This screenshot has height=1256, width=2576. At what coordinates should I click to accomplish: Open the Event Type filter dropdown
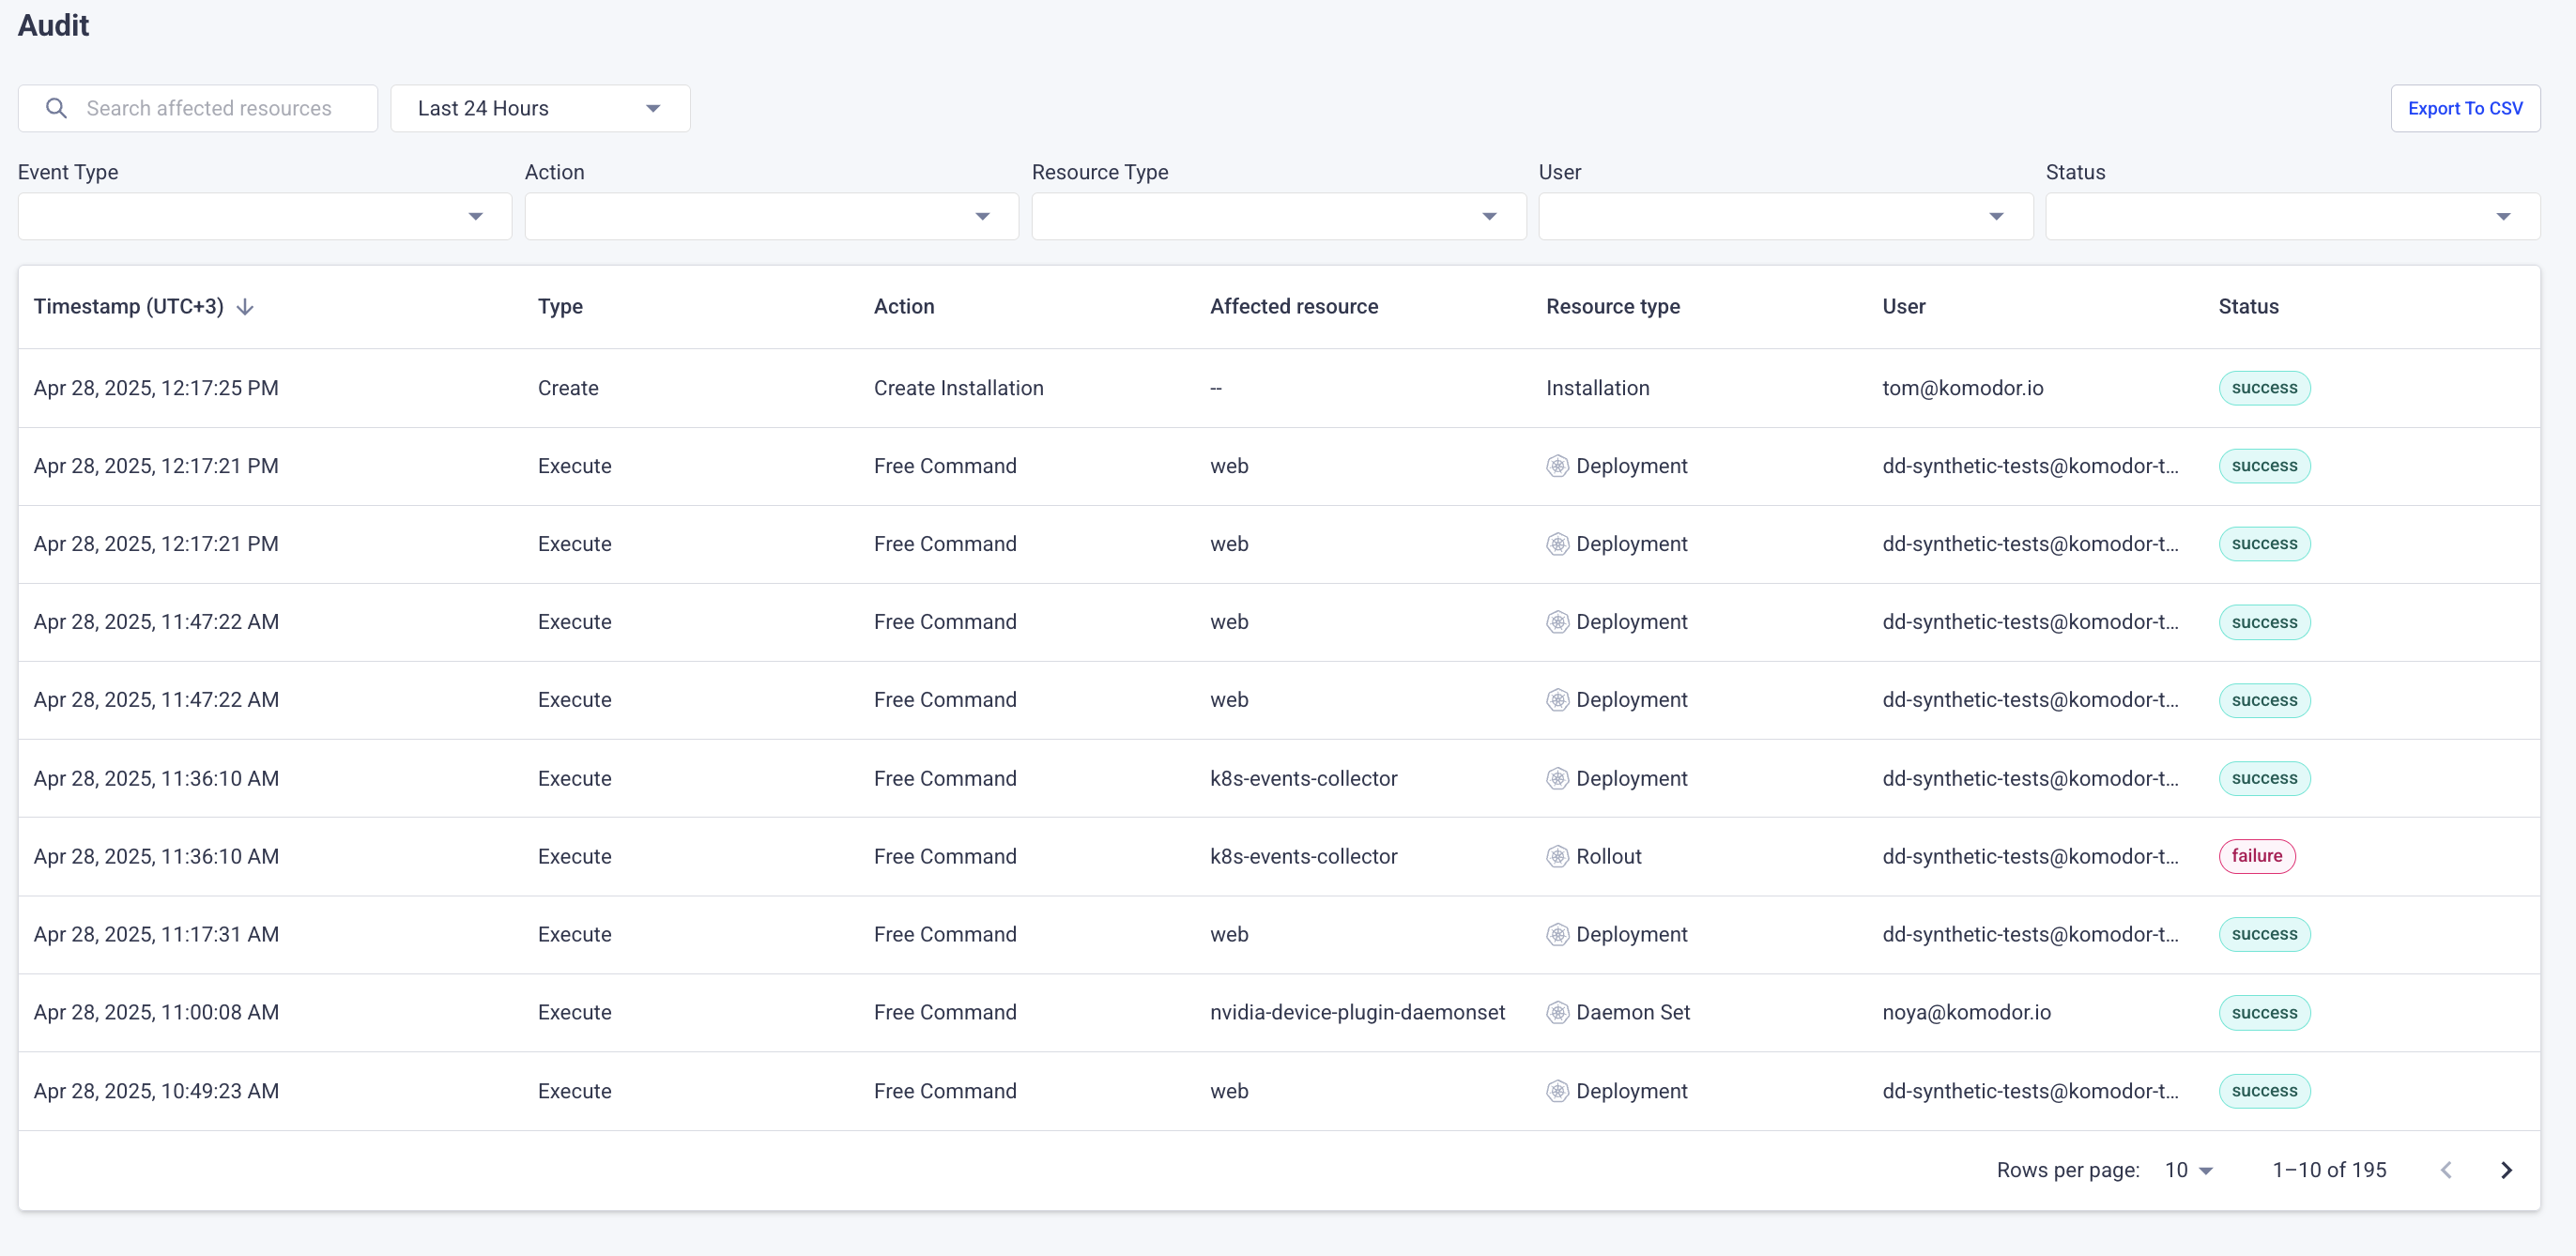click(265, 216)
